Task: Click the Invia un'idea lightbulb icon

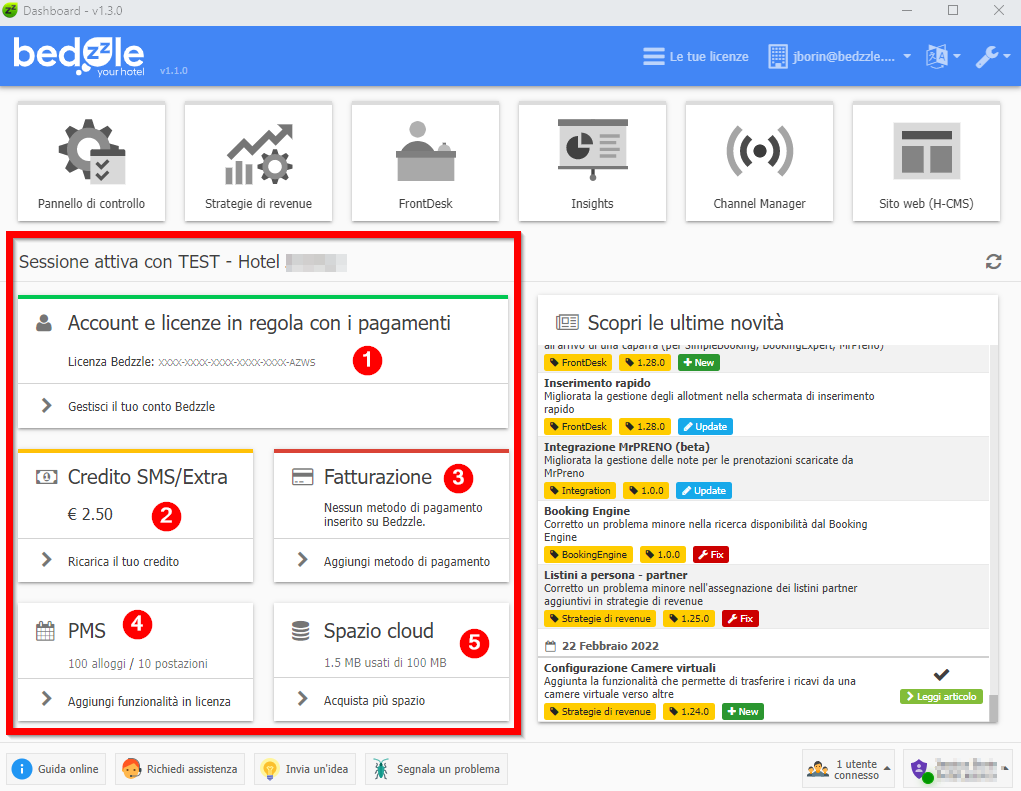Action: pyautogui.click(x=269, y=769)
